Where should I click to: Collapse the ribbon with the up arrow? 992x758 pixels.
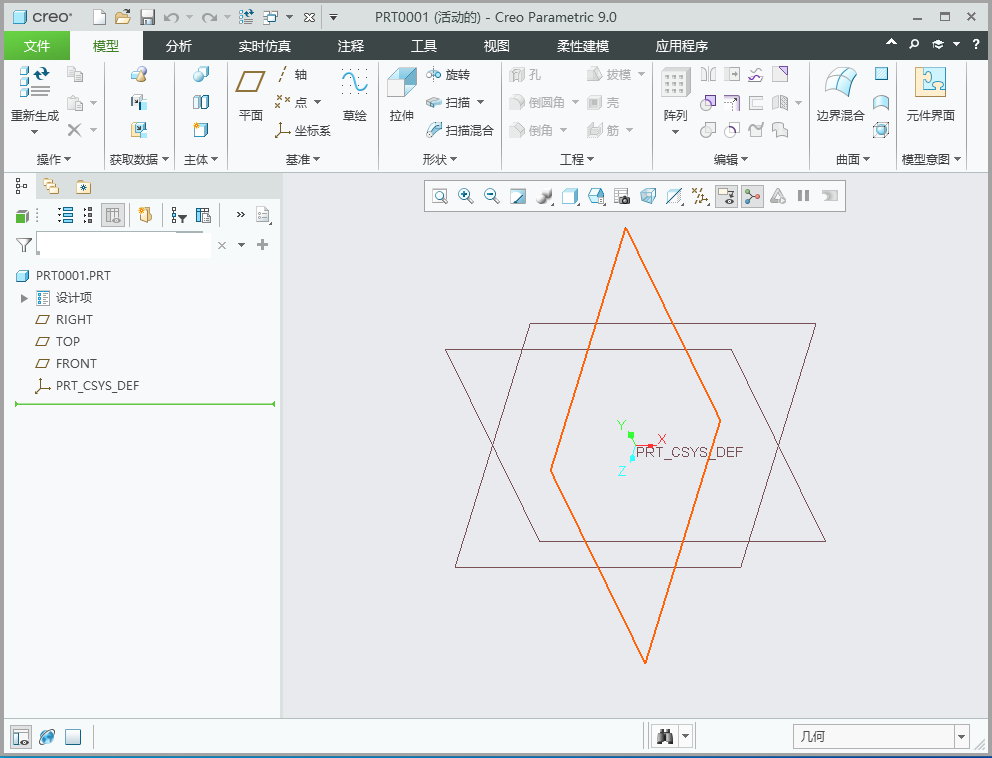[891, 43]
